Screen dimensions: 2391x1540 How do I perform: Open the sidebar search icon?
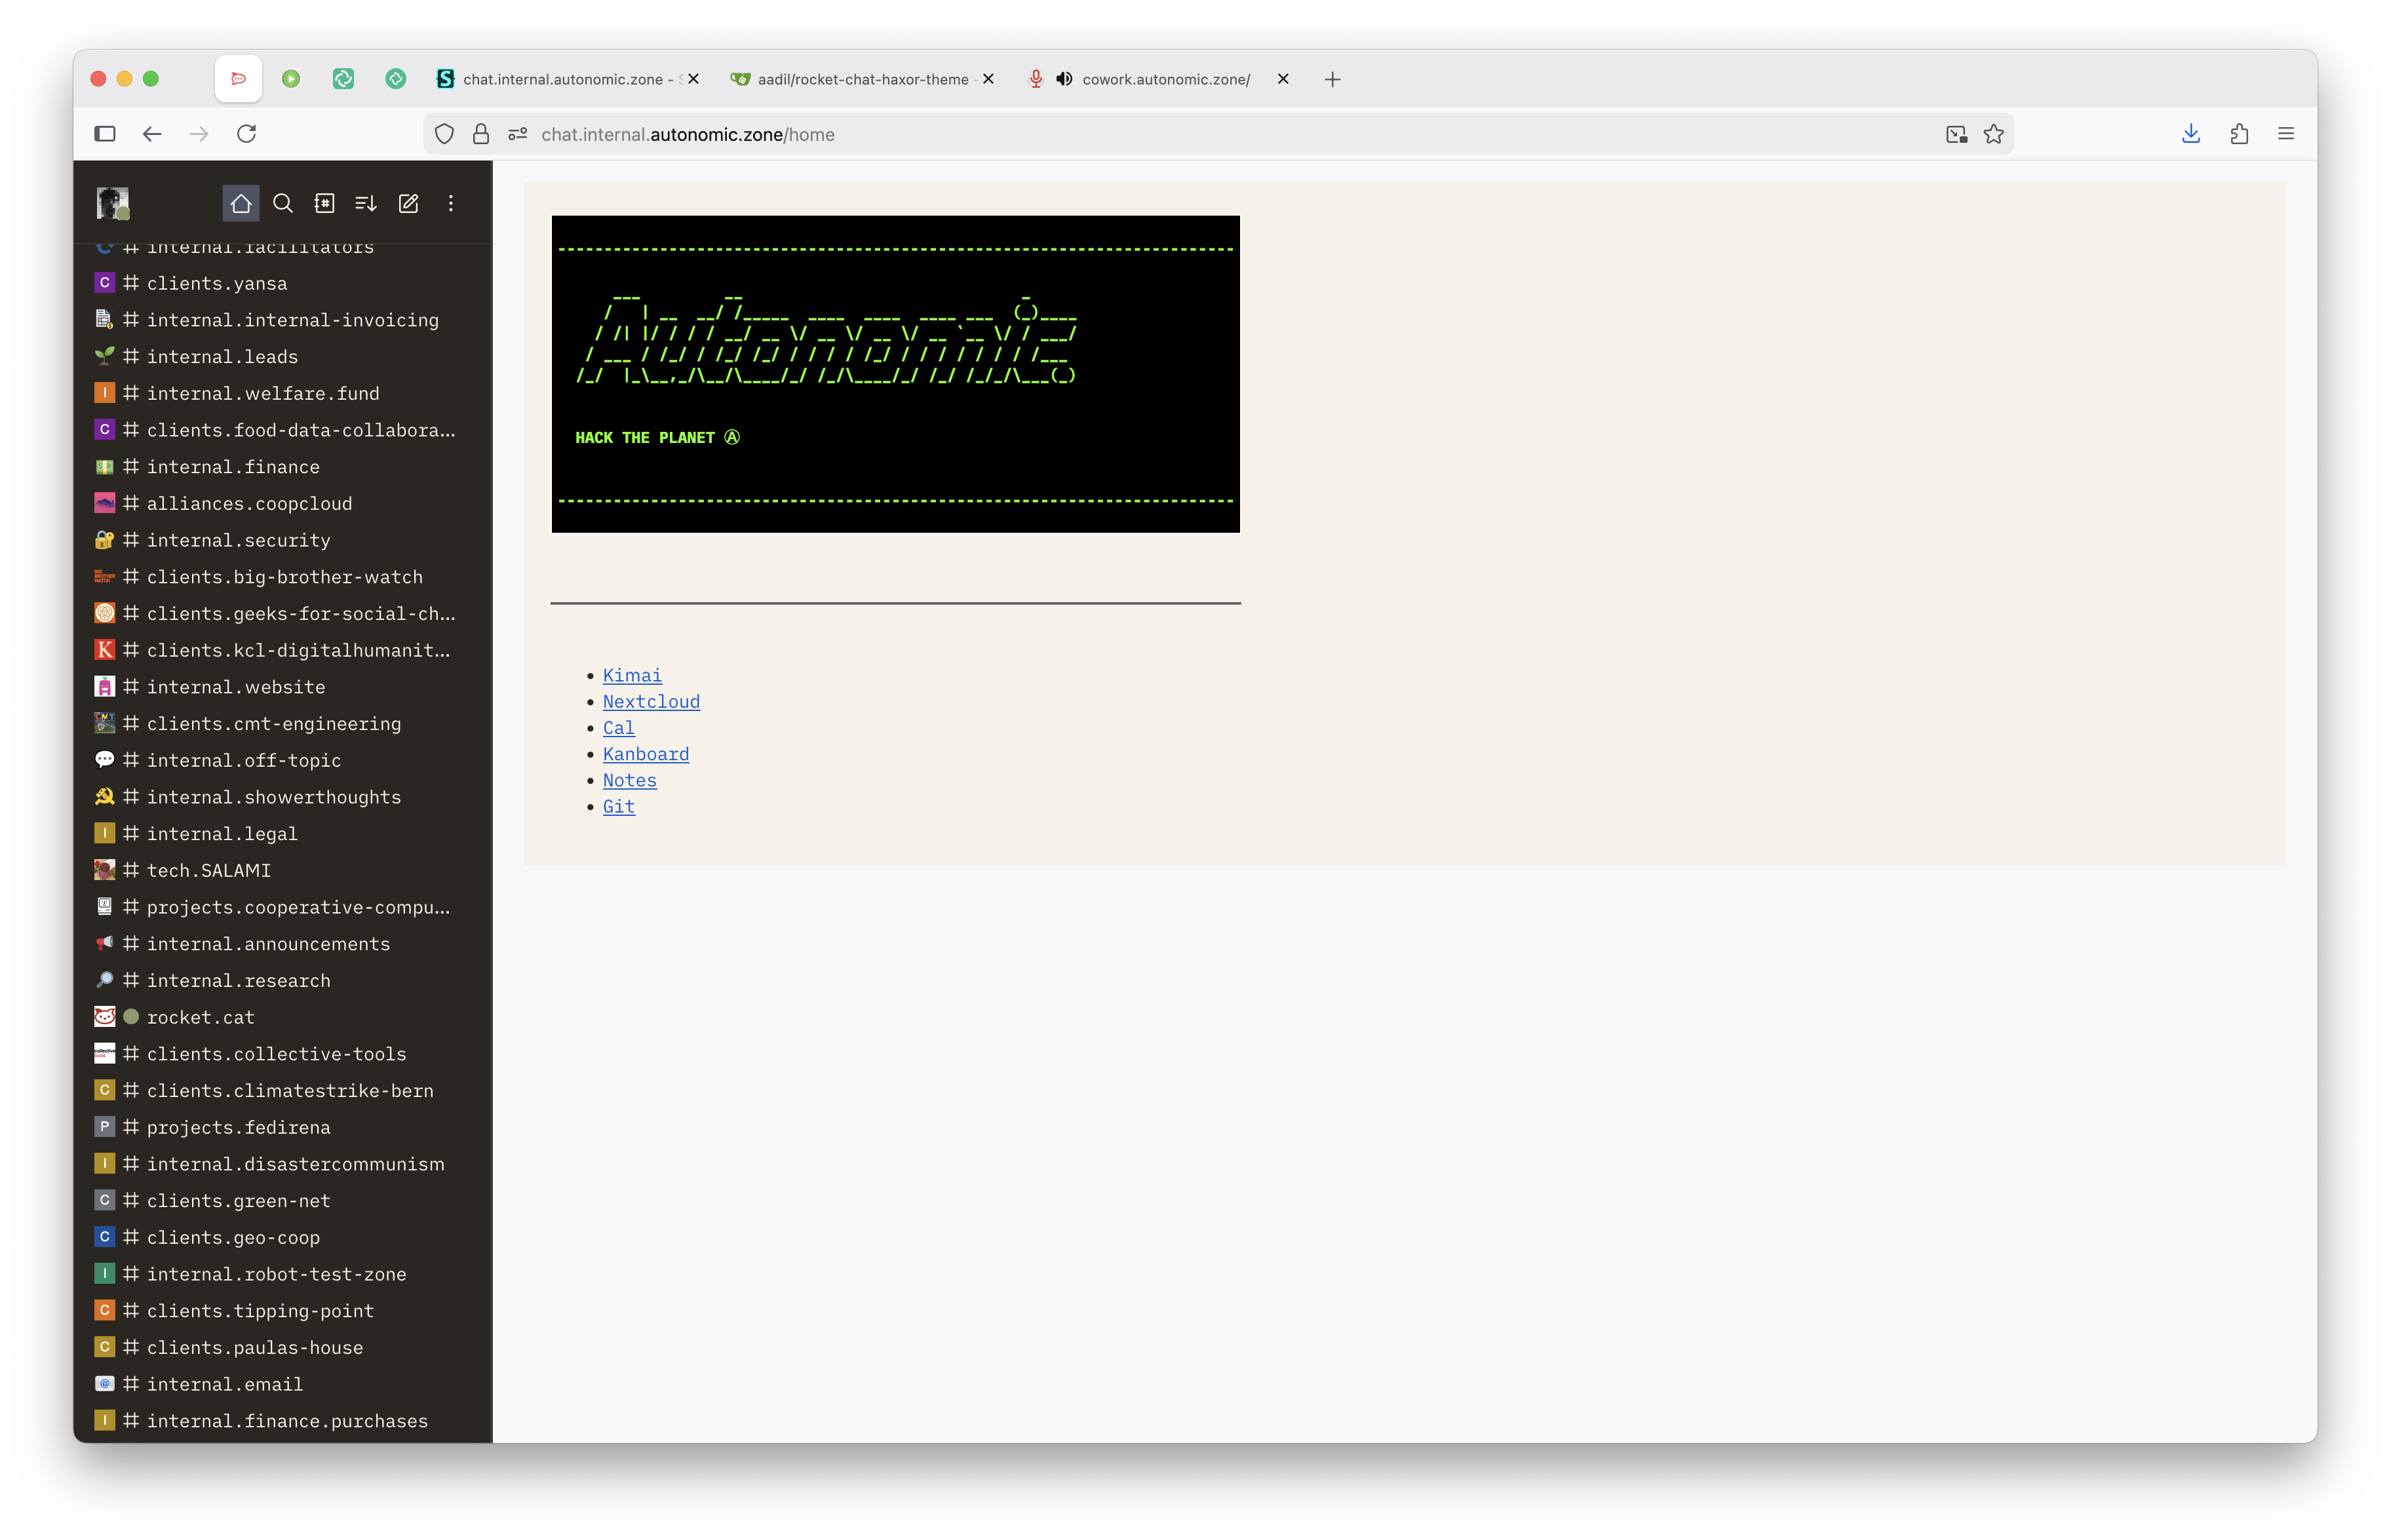(283, 204)
